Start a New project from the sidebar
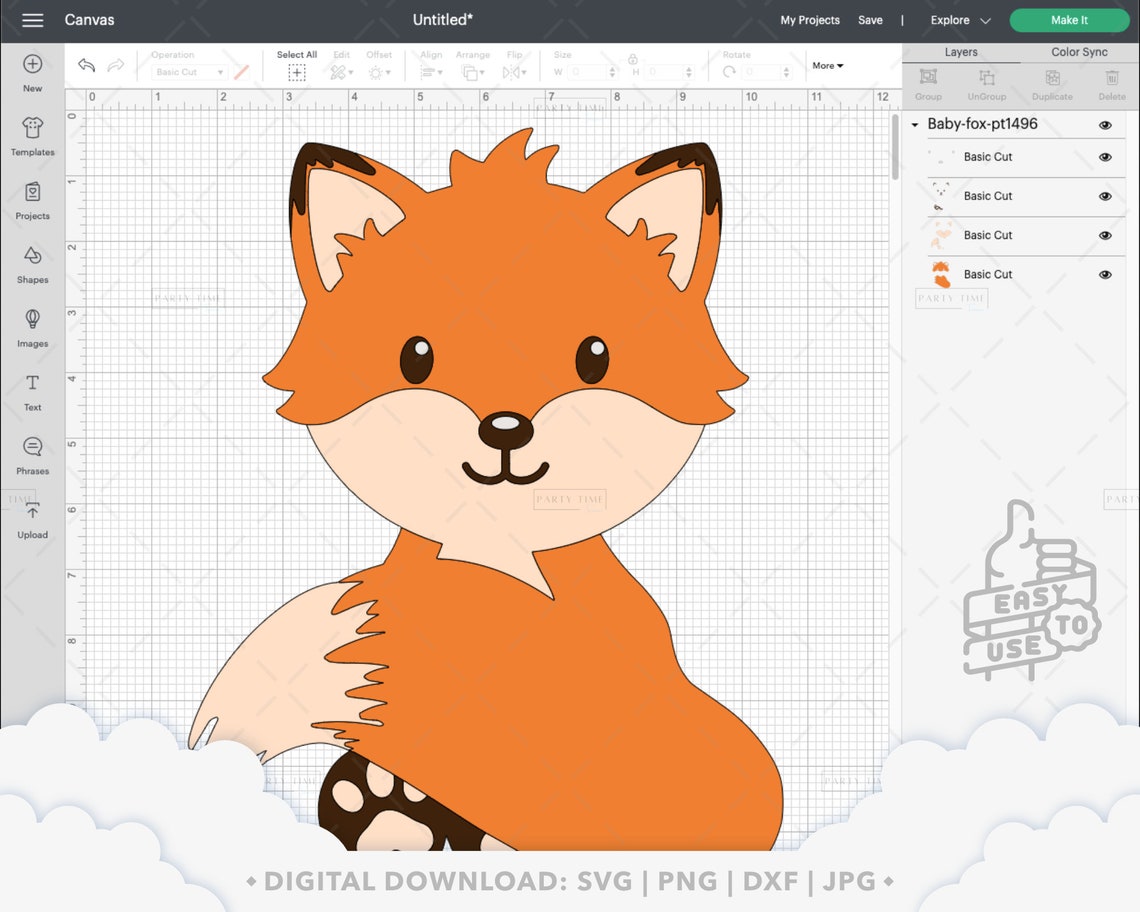Viewport: 1140px width, 912px height. [x=32, y=71]
